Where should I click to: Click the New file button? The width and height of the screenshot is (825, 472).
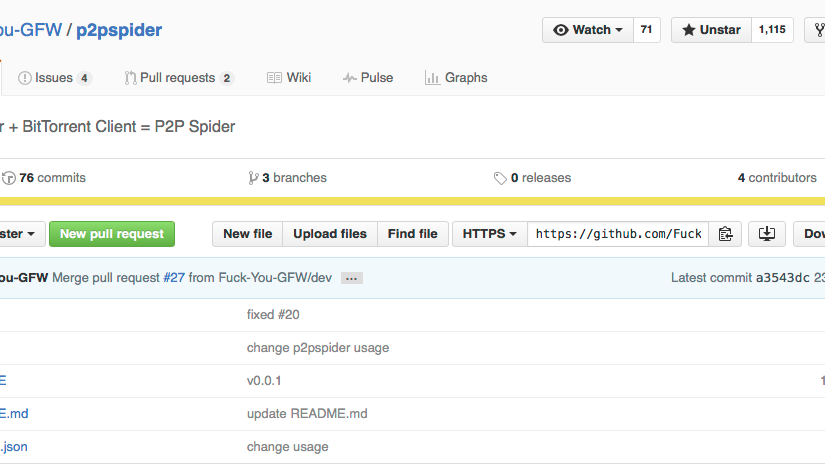point(247,234)
